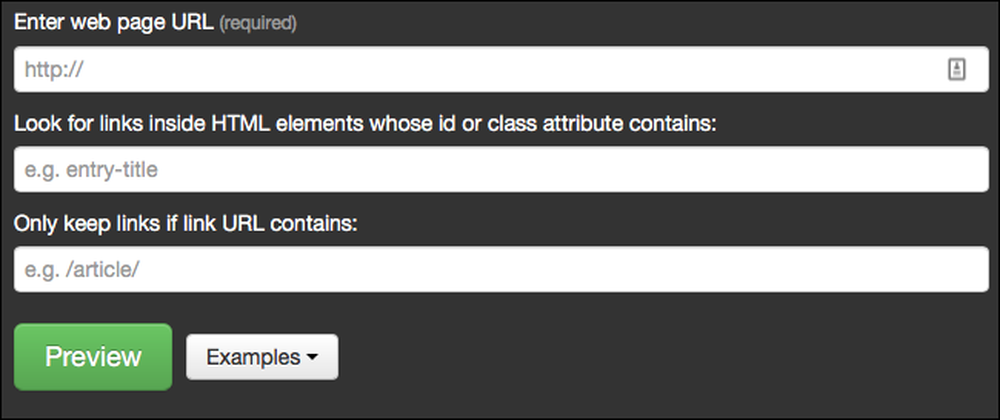This screenshot has width=1000, height=420.
Task: Click the '(required)' hint text
Action: 258,24
